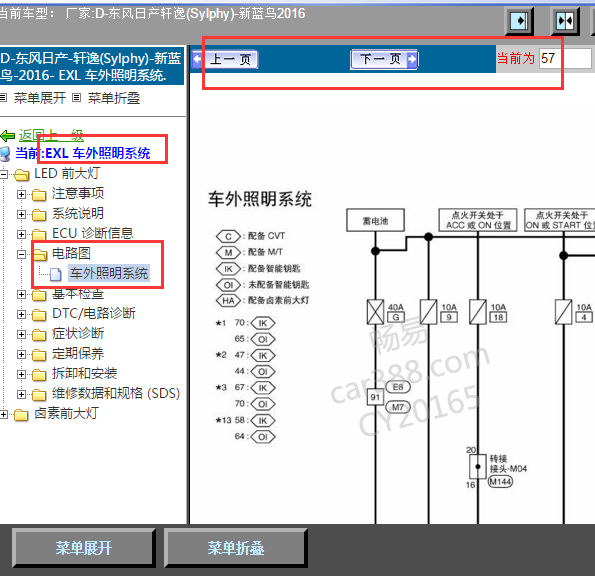Collapse the 电路图 folder
Screen dimensions: 595x584
coord(21,254)
